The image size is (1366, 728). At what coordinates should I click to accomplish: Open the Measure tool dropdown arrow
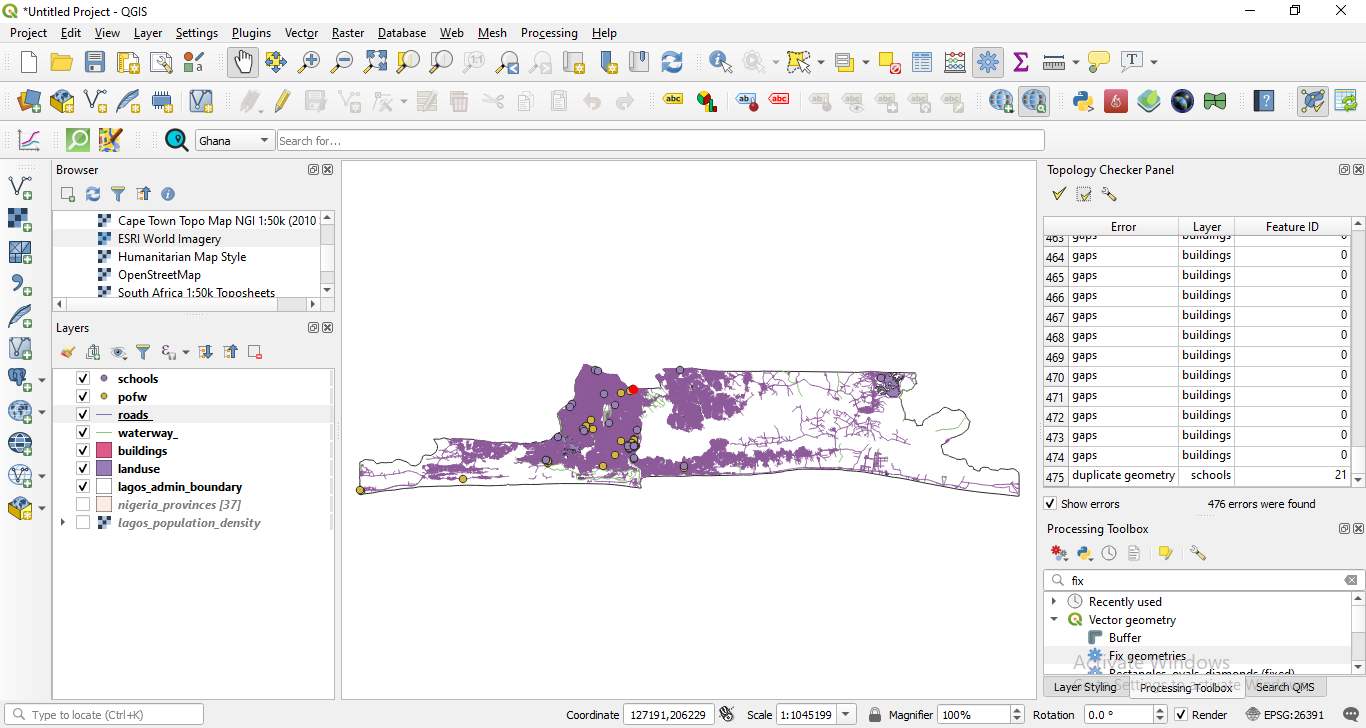pos(1076,62)
